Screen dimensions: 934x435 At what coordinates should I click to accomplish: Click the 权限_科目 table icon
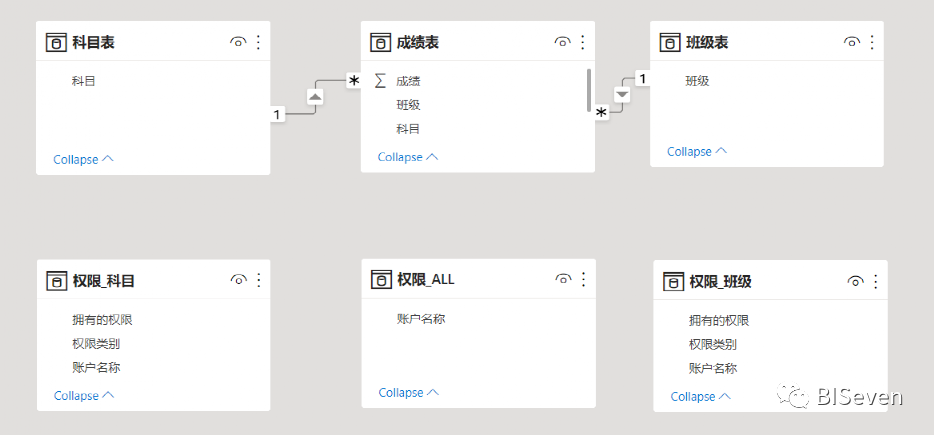(56, 281)
